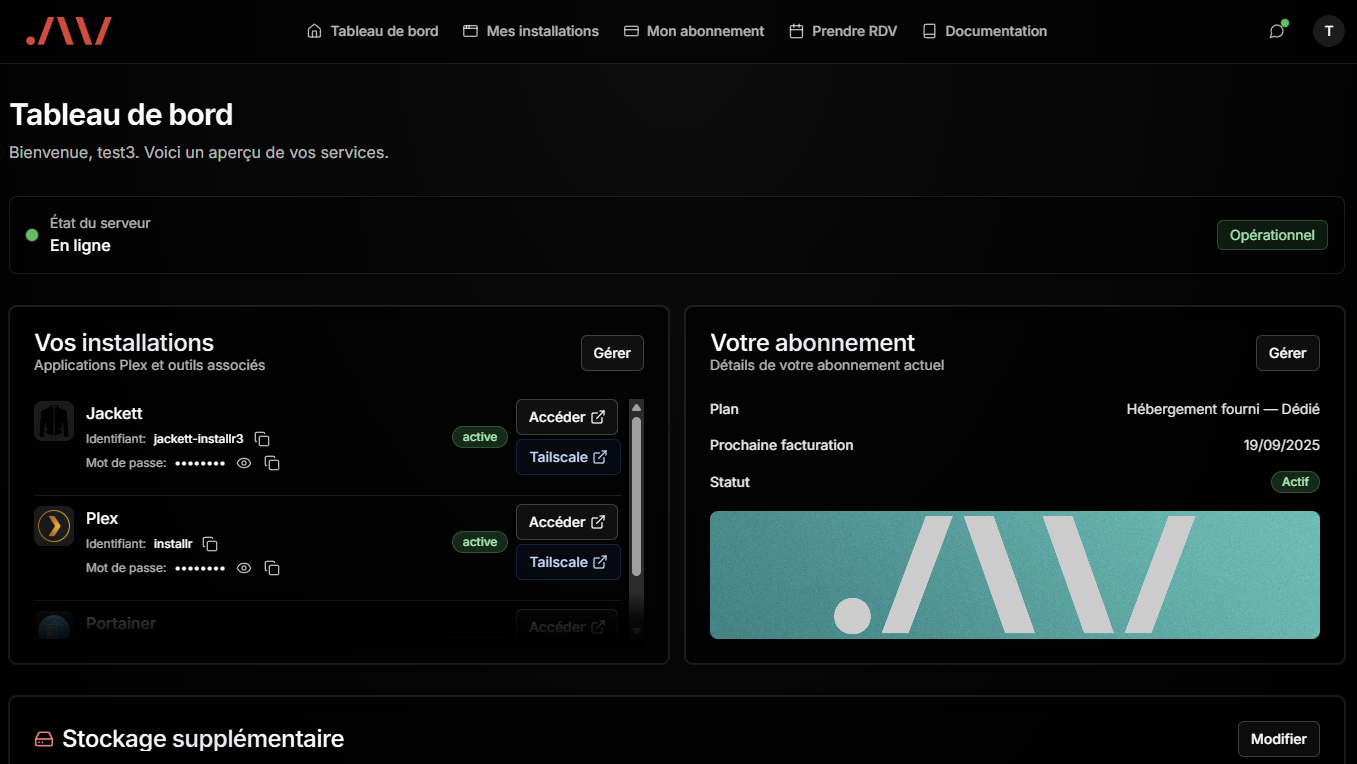Reveal the Jackett password
1357x764 pixels.
pyautogui.click(x=243, y=462)
